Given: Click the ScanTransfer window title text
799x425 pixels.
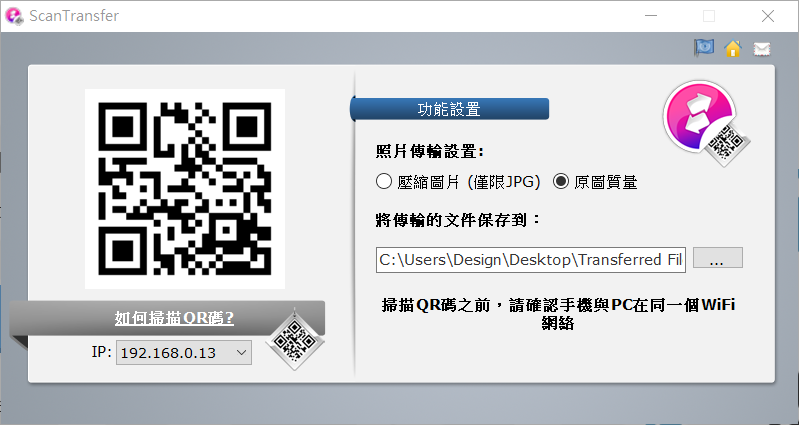Looking at the screenshot, I should point(74,16).
